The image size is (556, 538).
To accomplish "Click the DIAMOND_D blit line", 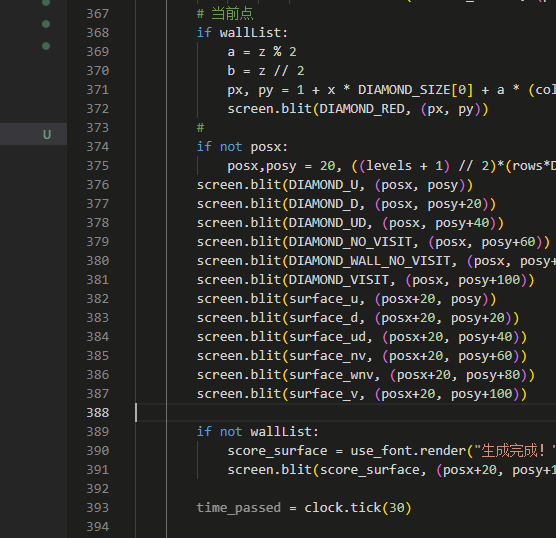I will pos(346,204).
